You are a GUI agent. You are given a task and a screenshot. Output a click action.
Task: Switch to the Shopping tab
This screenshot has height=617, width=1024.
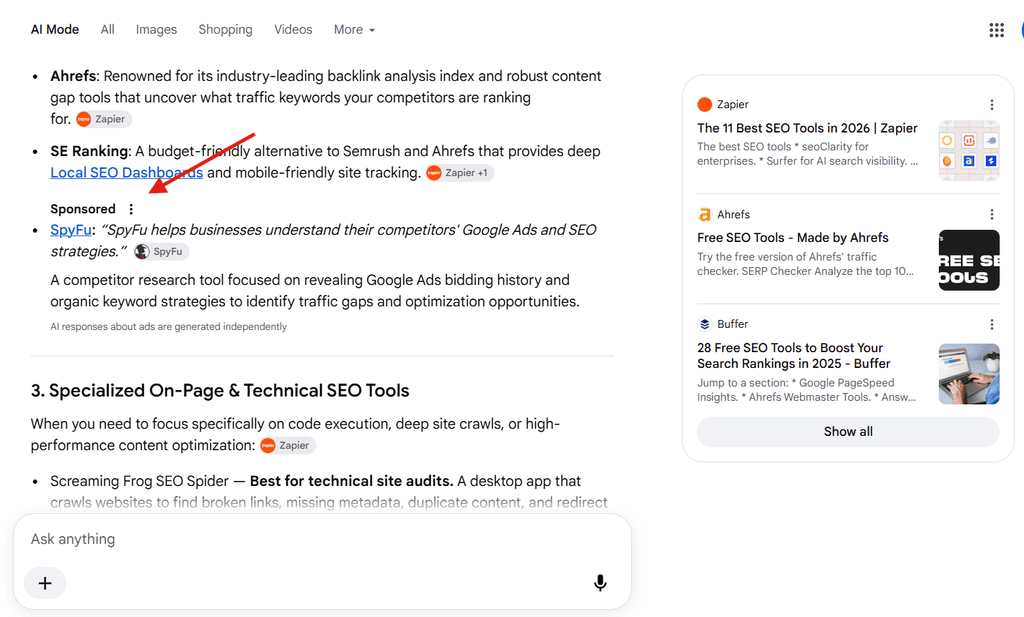click(x=225, y=29)
